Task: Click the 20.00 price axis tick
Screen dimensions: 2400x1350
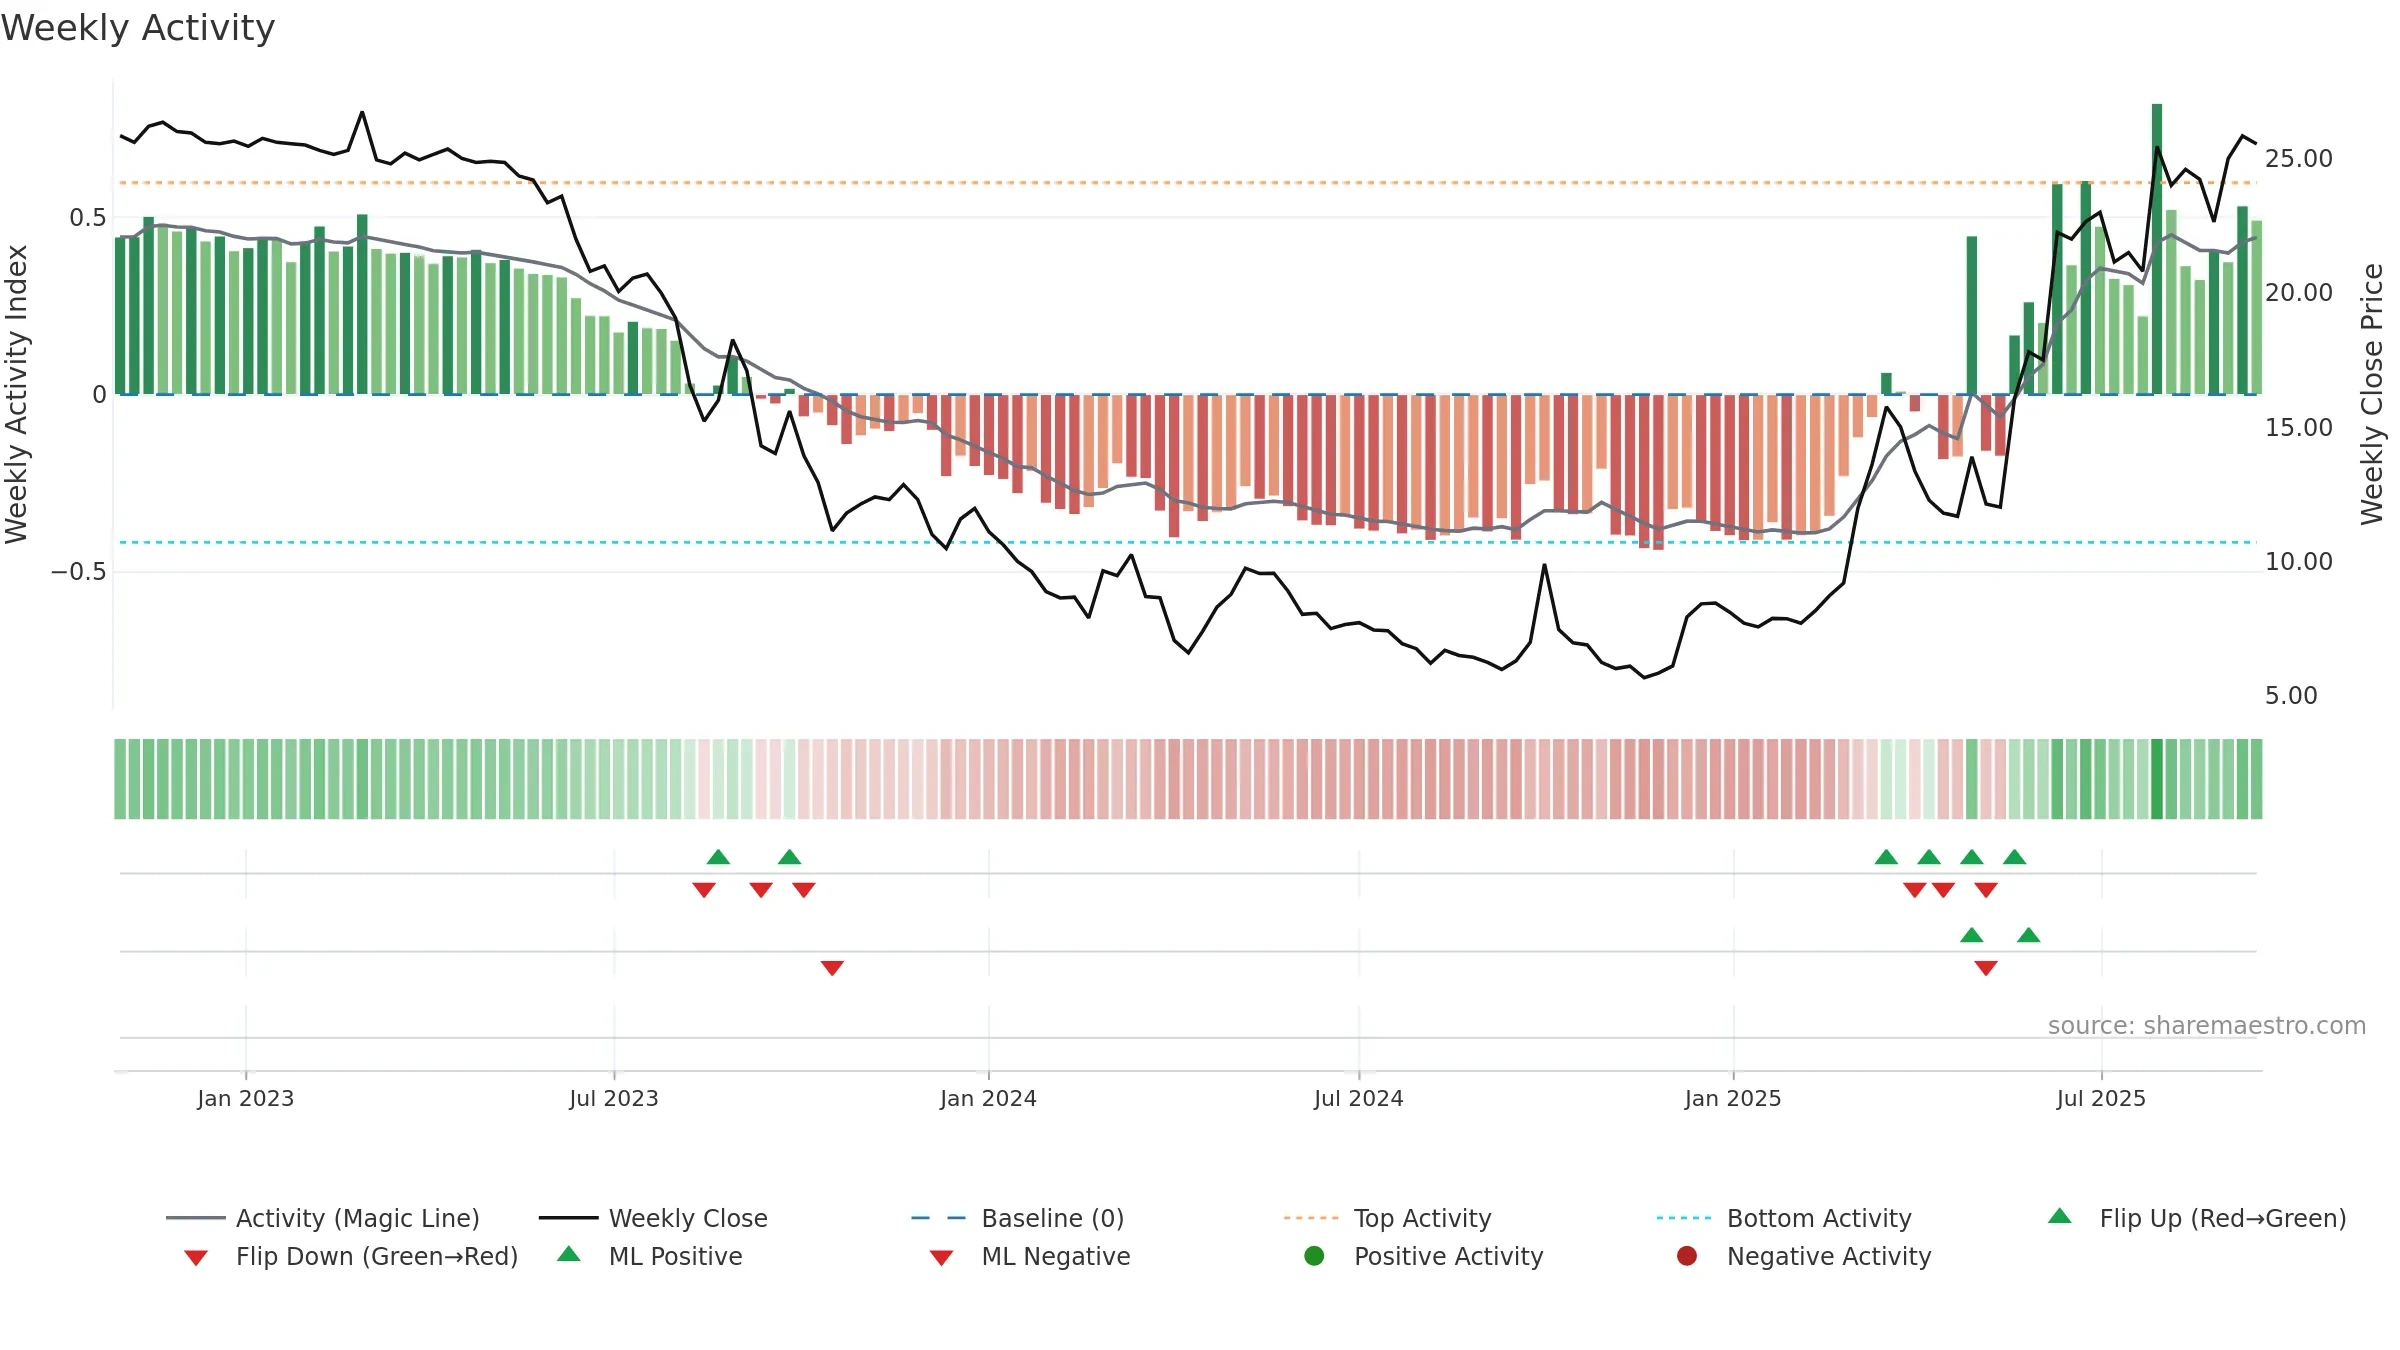Action: pyautogui.click(x=2299, y=292)
